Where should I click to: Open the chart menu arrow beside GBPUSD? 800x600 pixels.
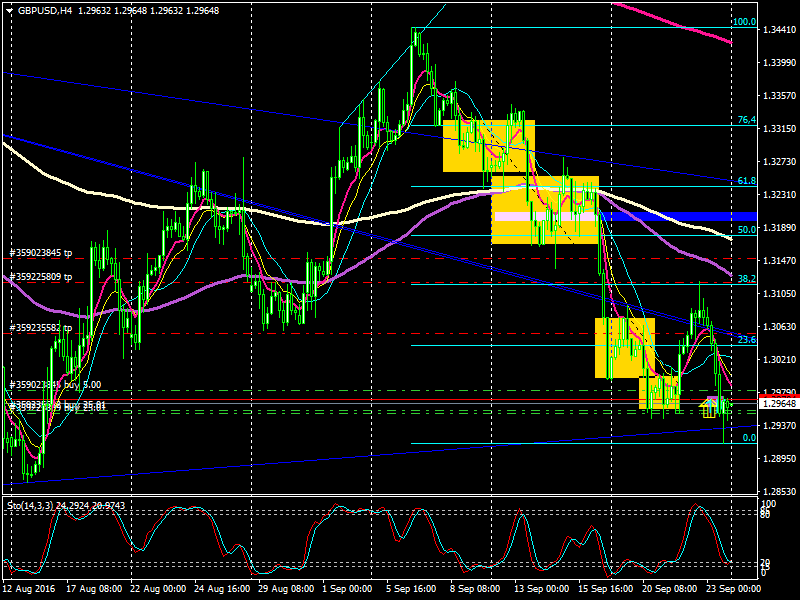[x=10, y=11]
